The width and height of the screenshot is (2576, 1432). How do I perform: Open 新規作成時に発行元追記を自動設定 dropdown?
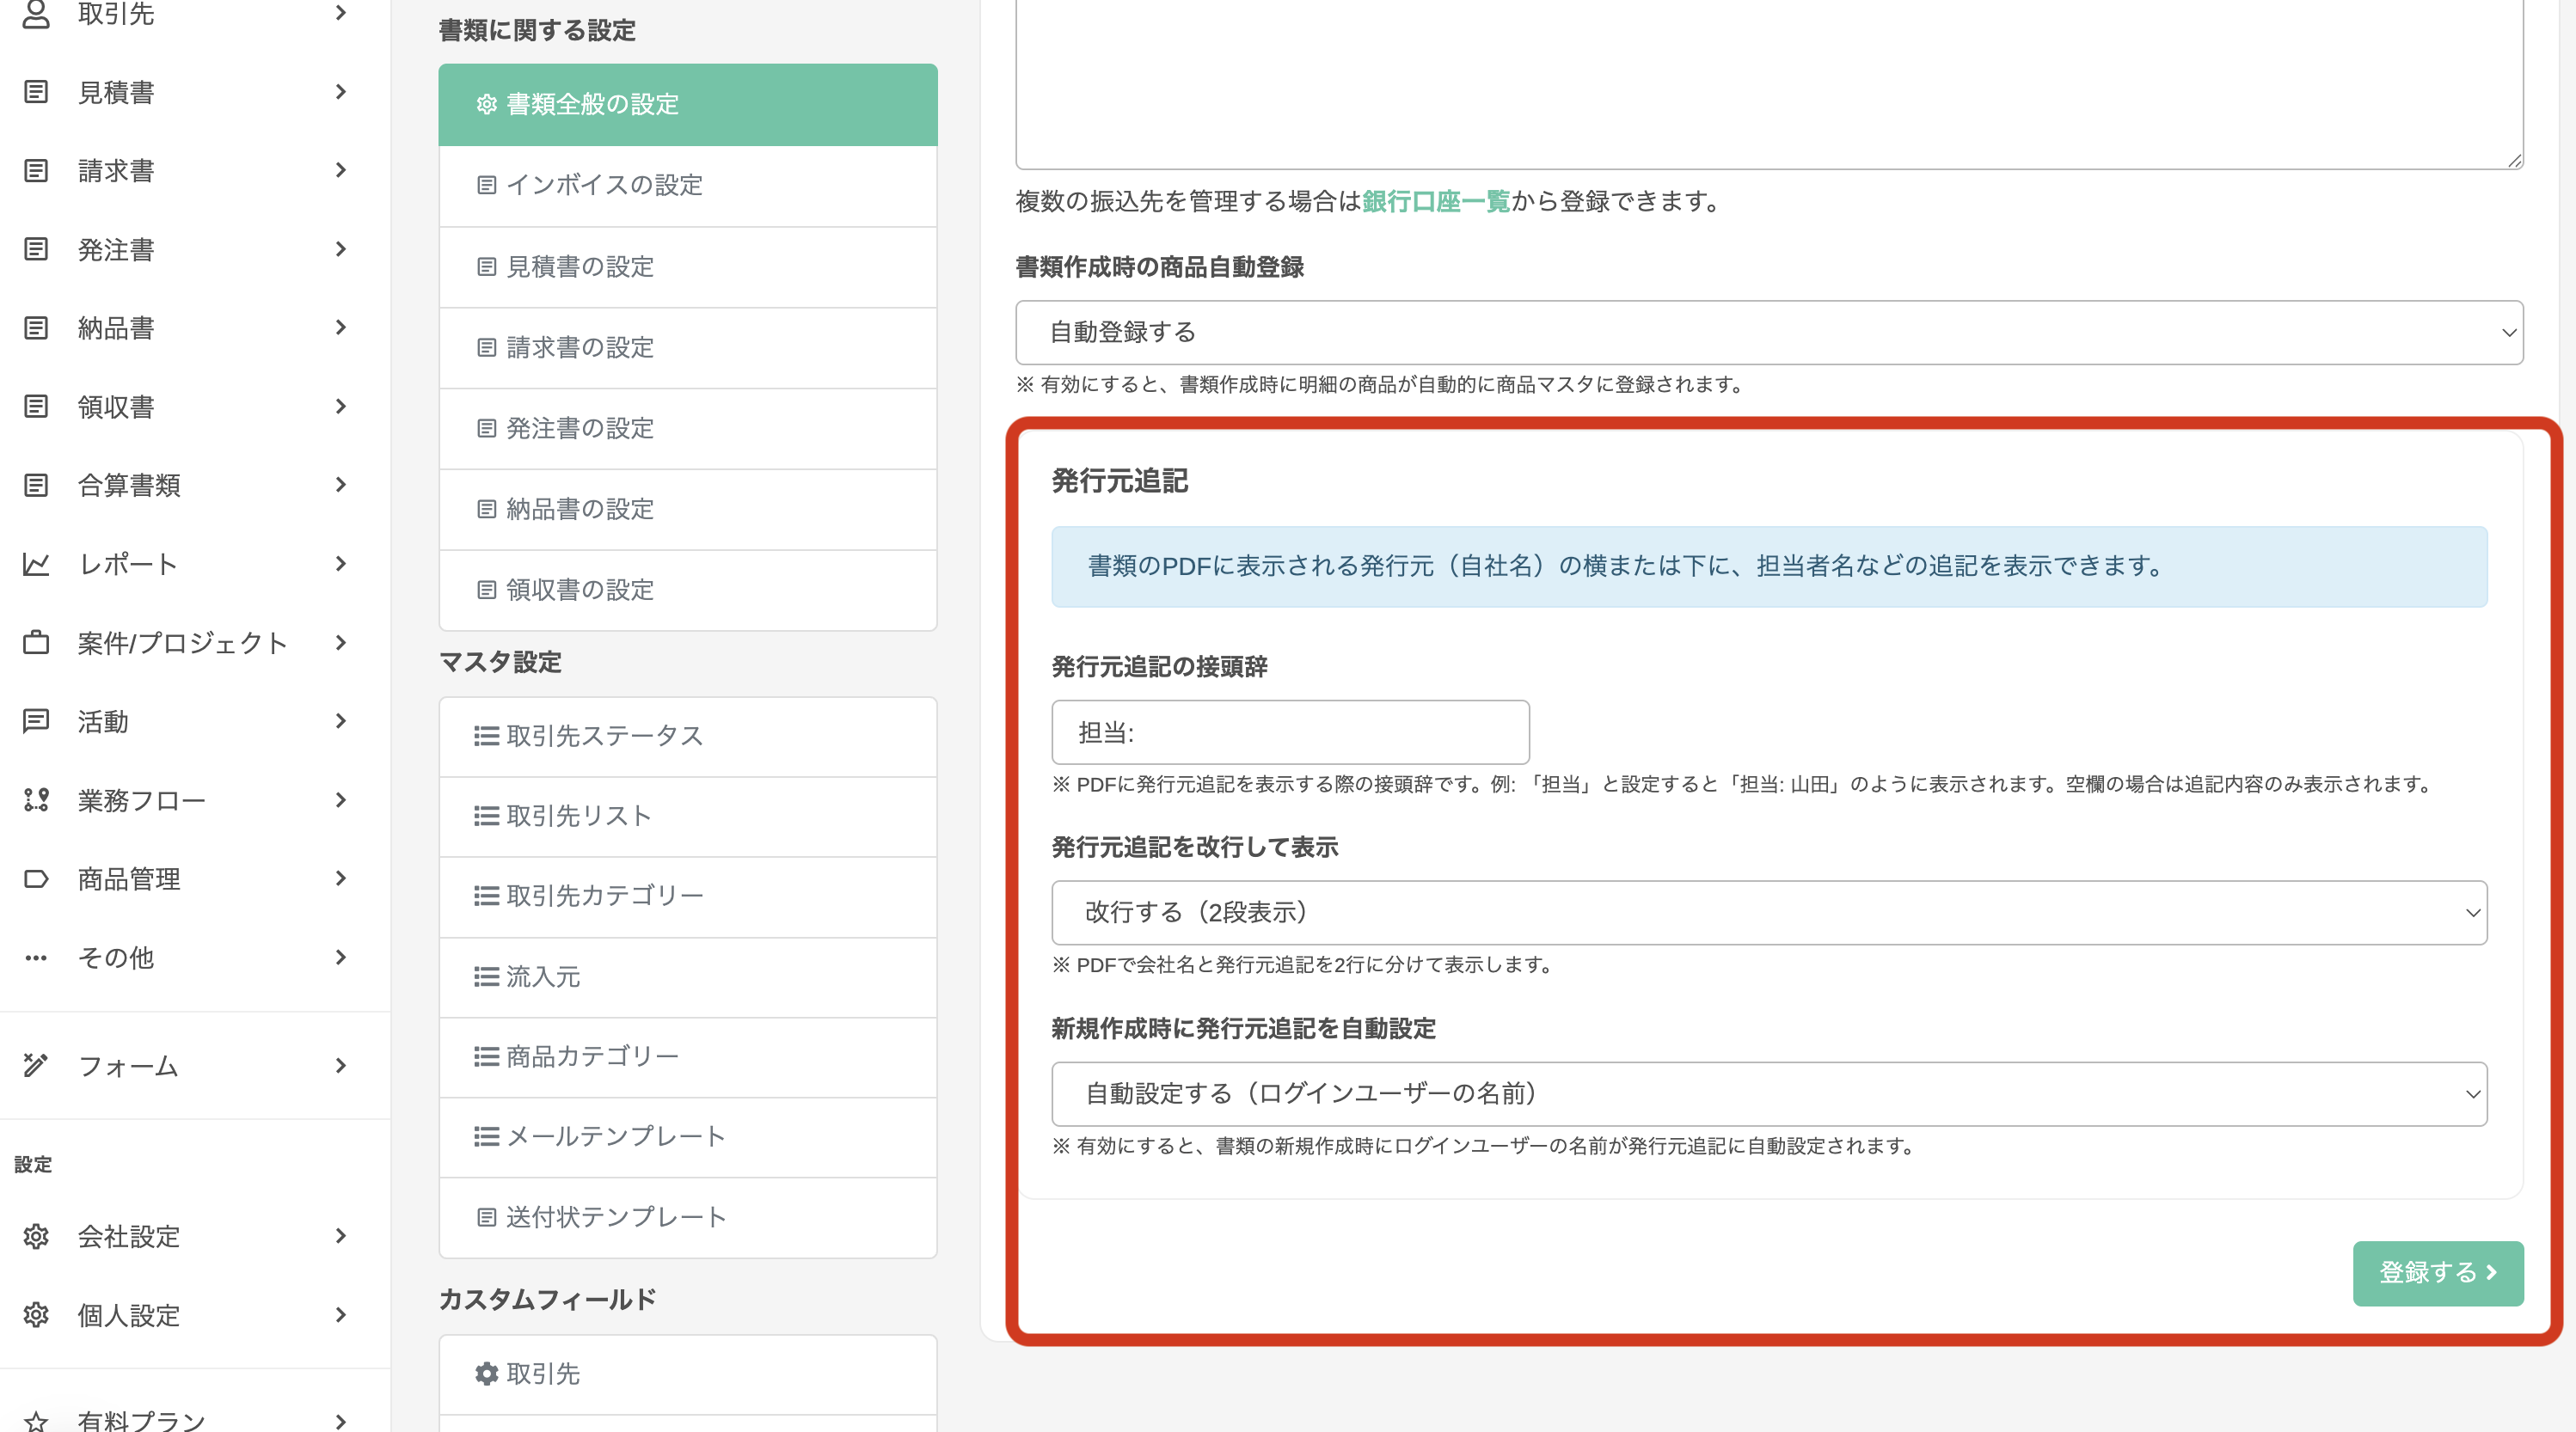(x=1769, y=1093)
